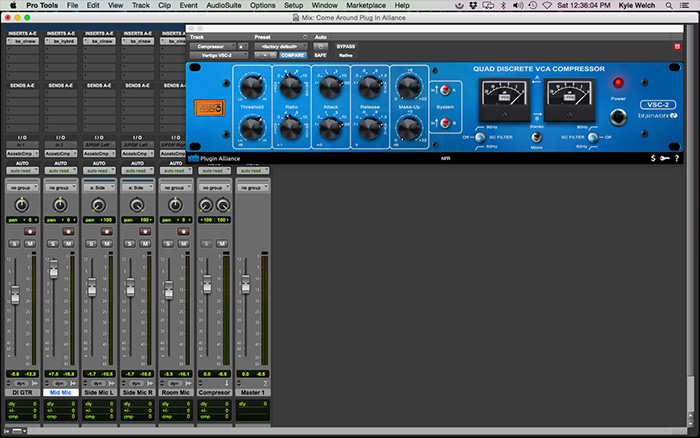Click the channel B Attack knob

330,127
